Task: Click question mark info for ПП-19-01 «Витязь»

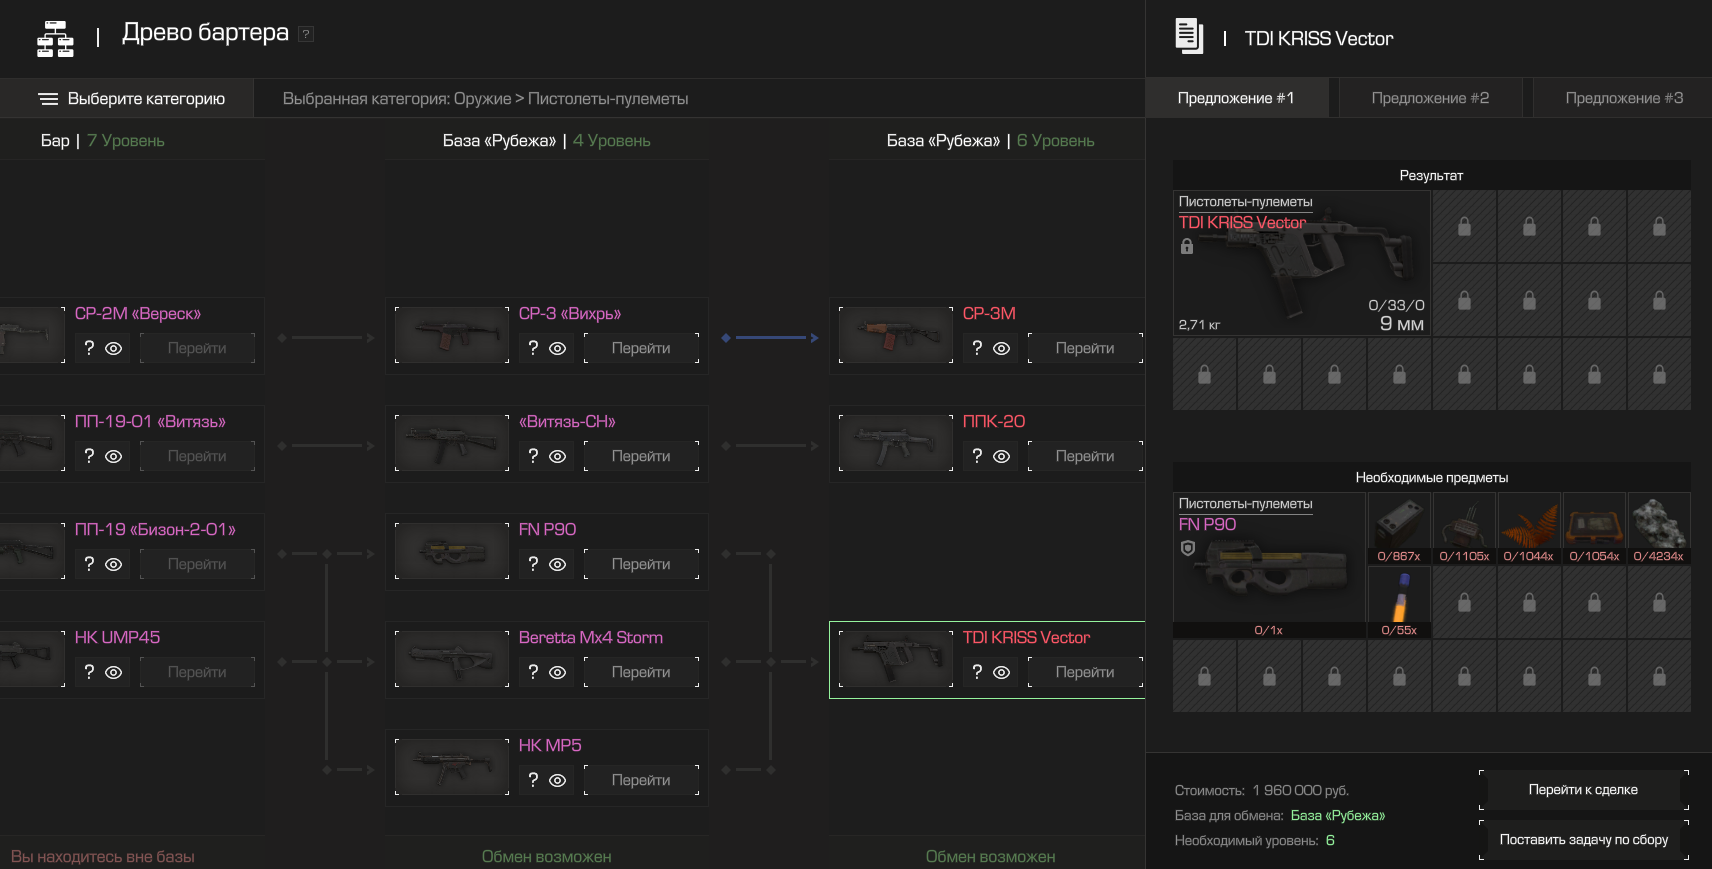Action: (89, 456)
